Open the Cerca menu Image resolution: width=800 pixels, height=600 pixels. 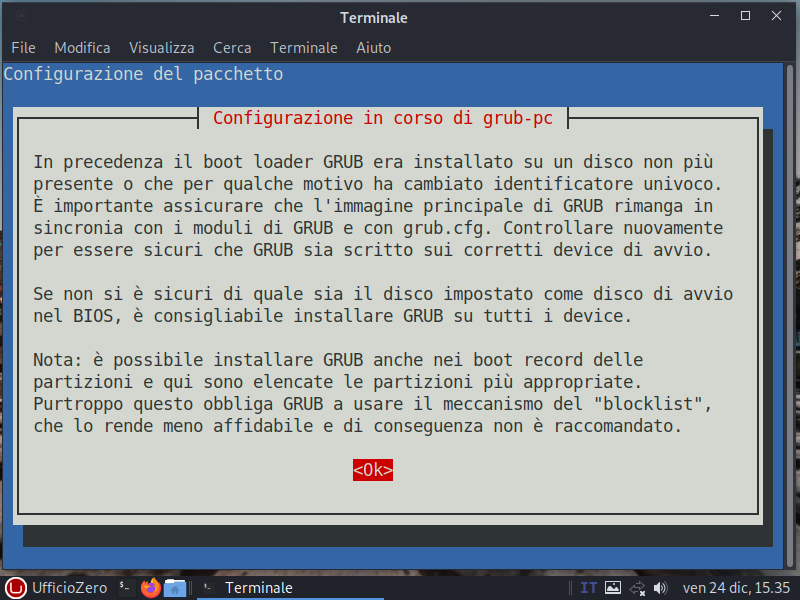(x=232, y=47)
